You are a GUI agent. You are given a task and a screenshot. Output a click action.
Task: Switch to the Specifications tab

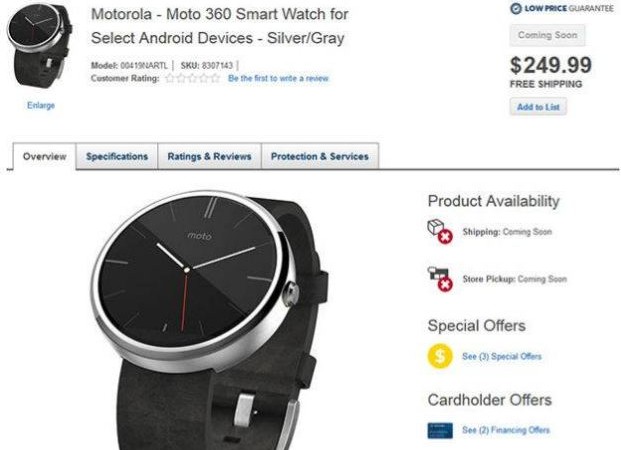(117, 156)
